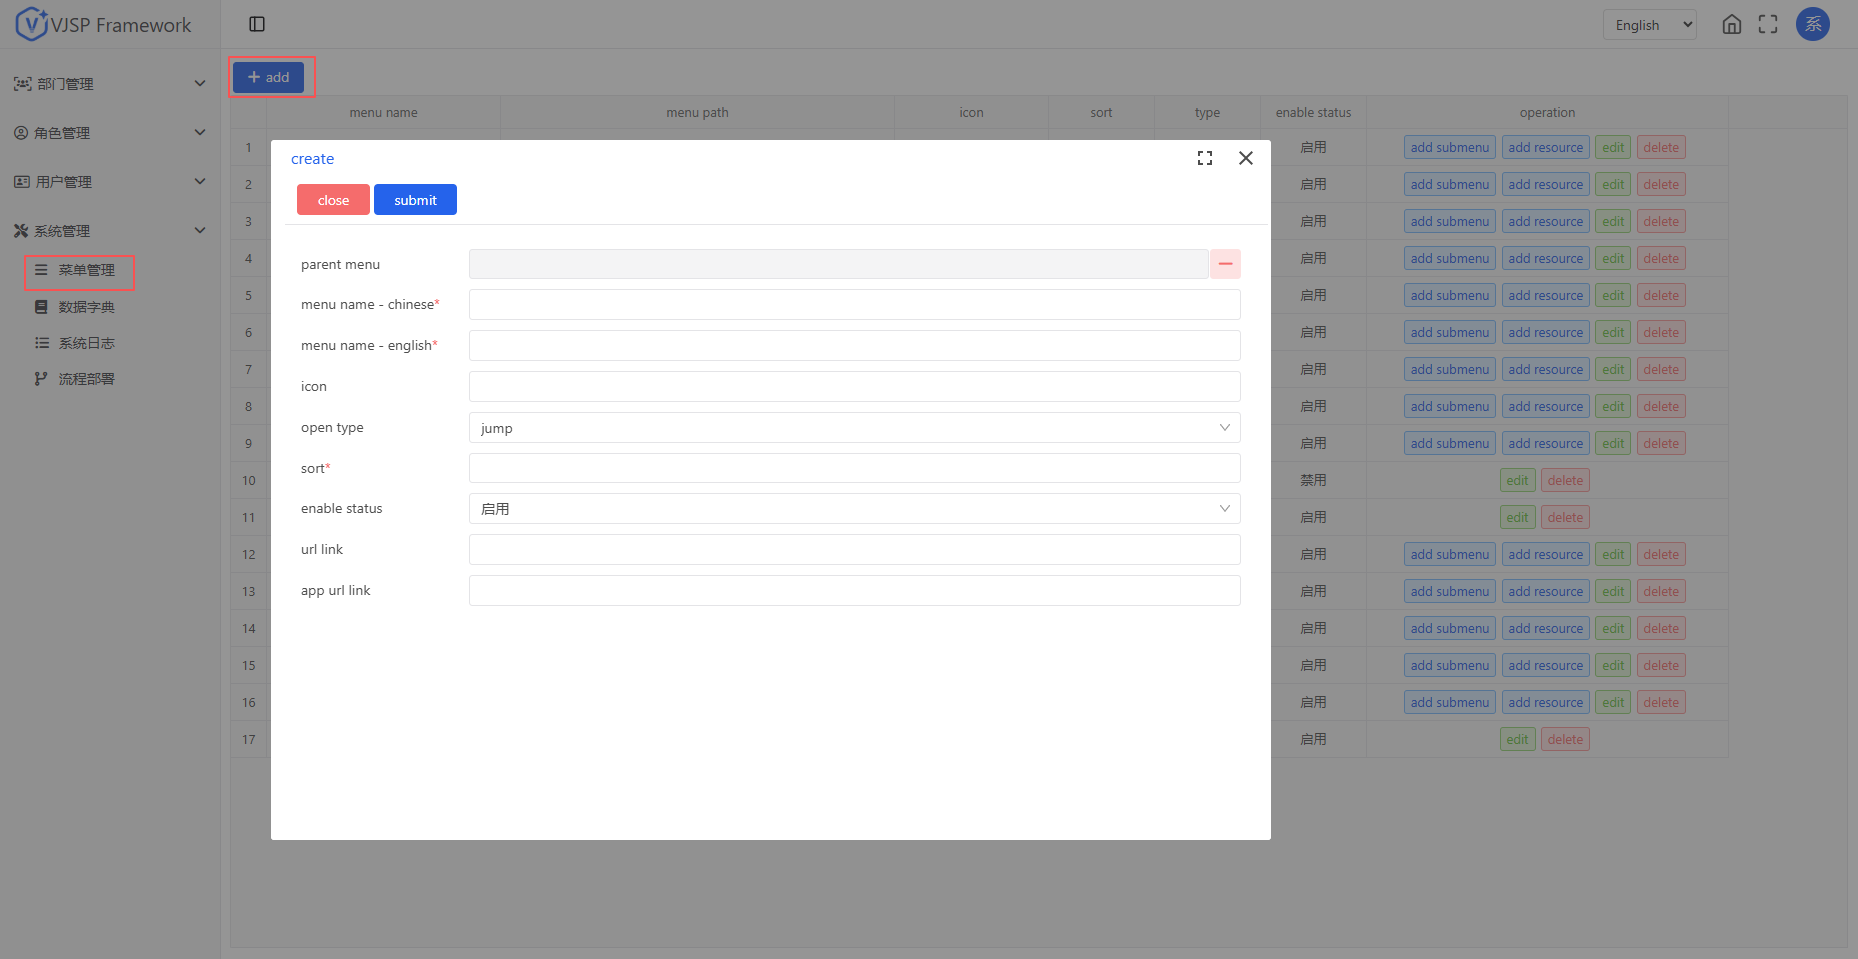This screenshot has height=959, width=1858.
Task: Open 数据字典 in the sidebar
Action: tap(86, 307)
